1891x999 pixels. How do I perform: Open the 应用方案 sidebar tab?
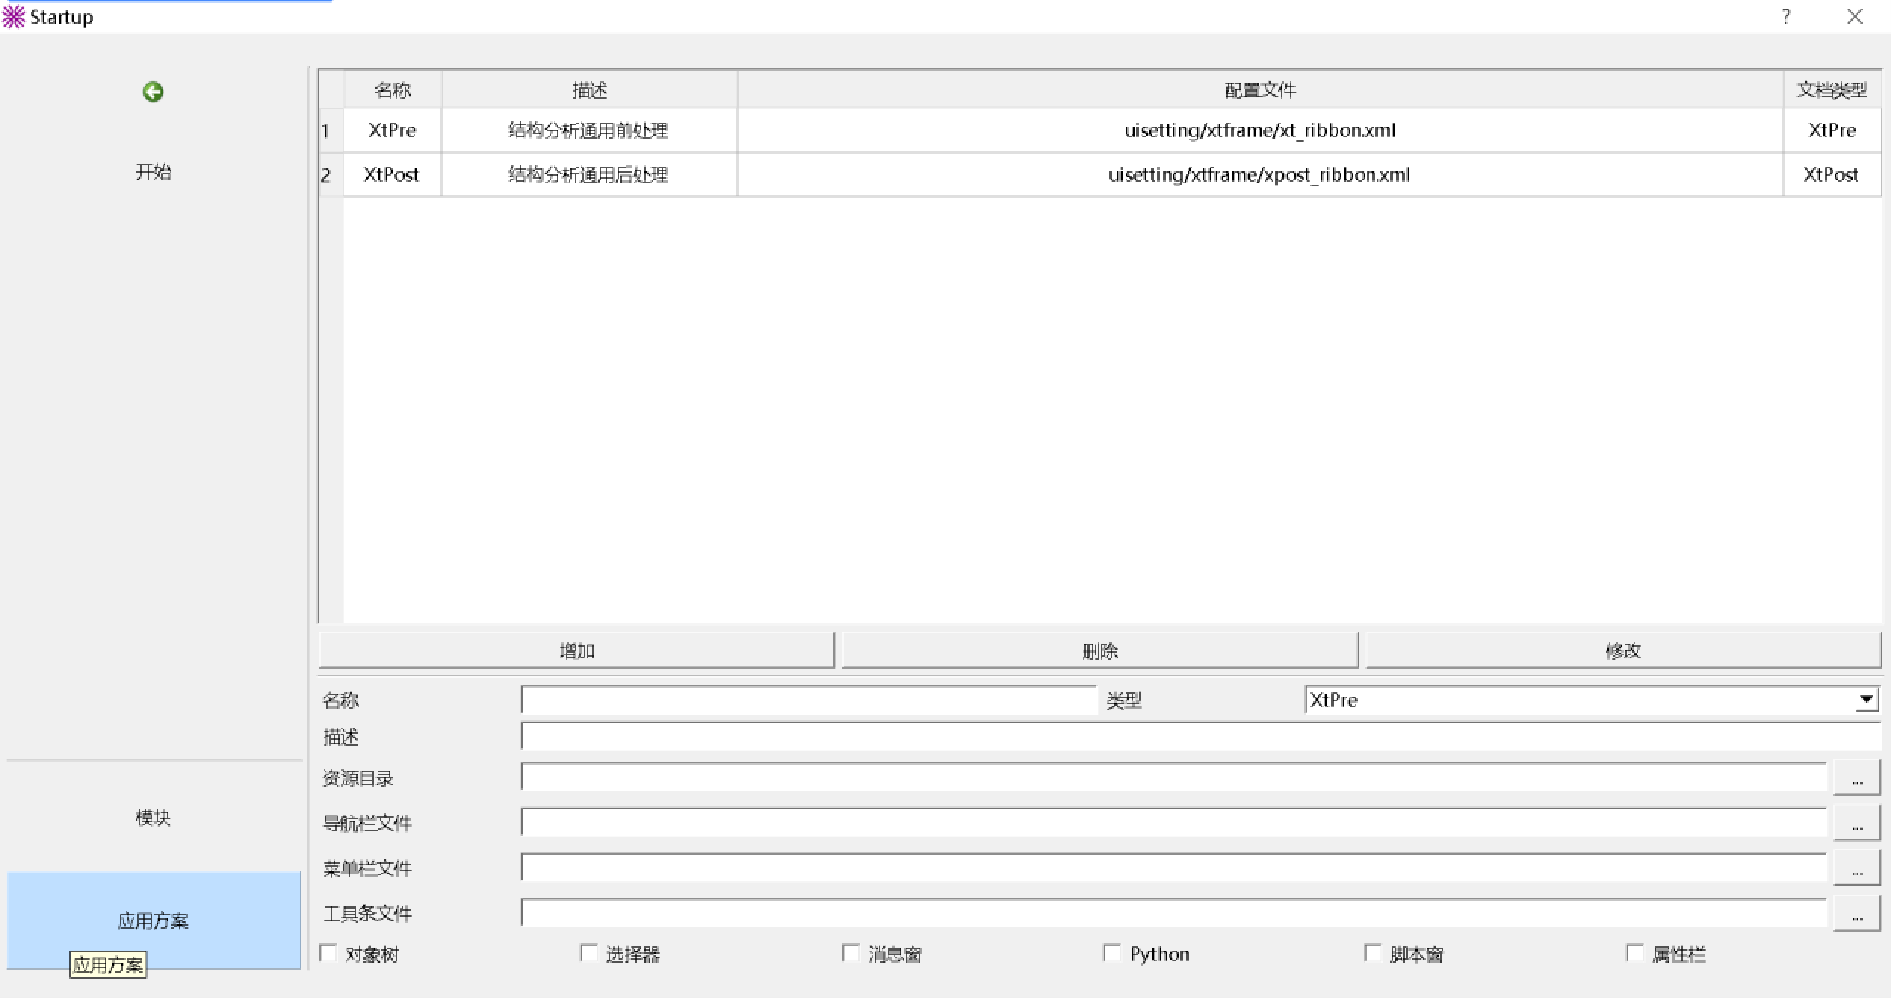[x=153, y=920]
